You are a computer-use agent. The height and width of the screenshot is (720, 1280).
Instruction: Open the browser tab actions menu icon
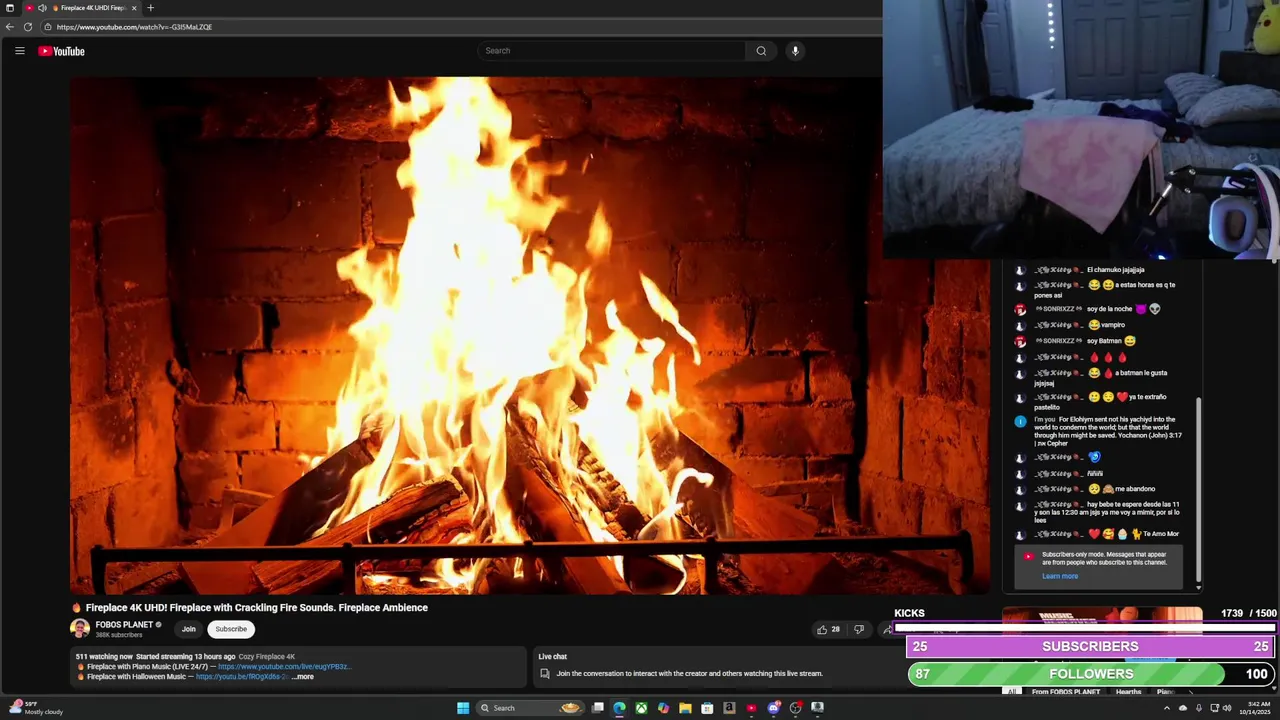point(10,8)
